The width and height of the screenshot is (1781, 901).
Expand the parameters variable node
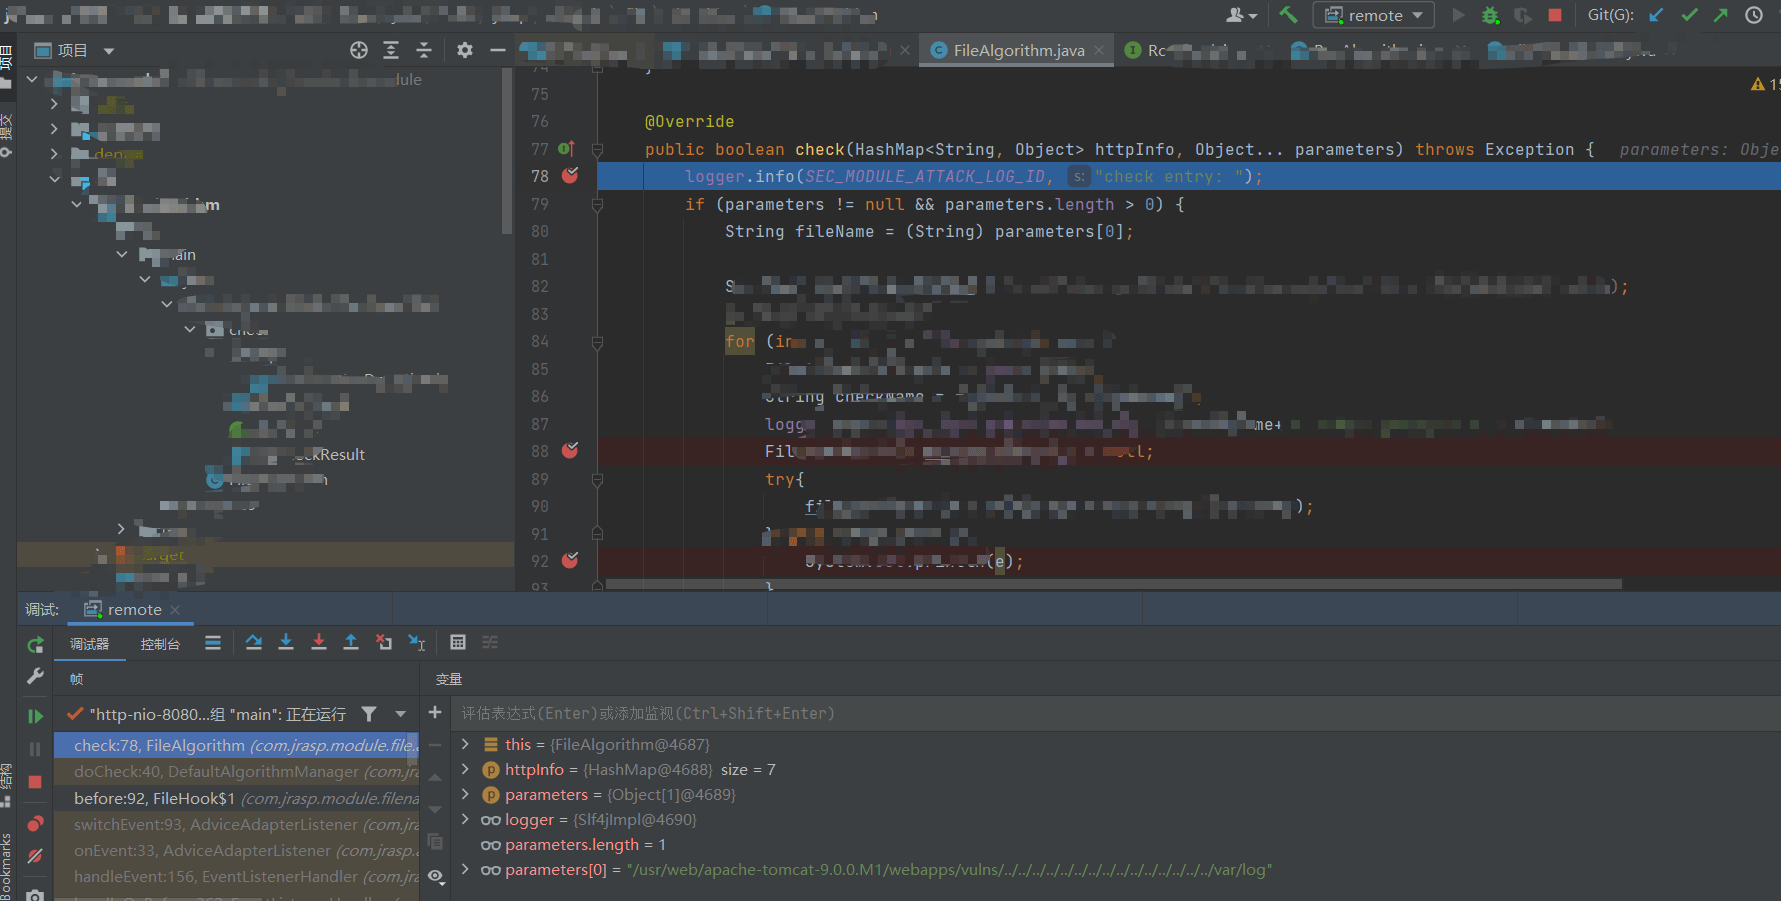click(465, 794)
